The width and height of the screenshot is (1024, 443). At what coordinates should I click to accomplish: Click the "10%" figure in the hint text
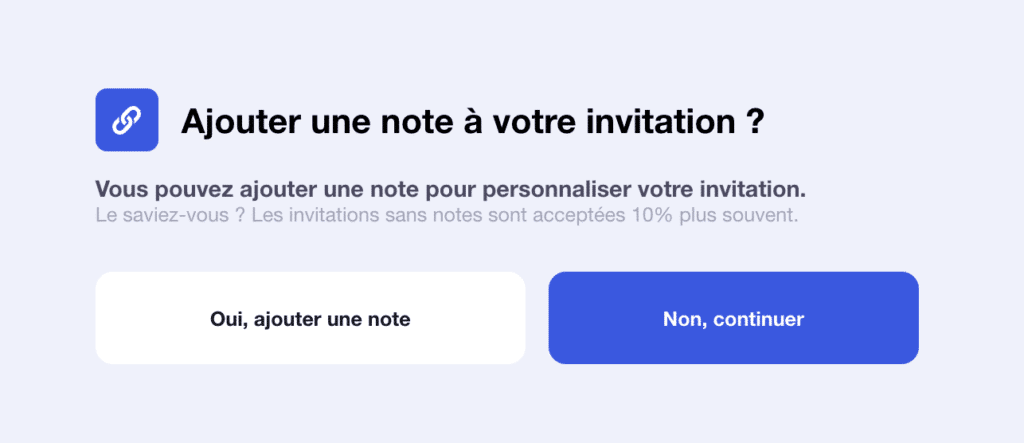click(x=652, y=216)
